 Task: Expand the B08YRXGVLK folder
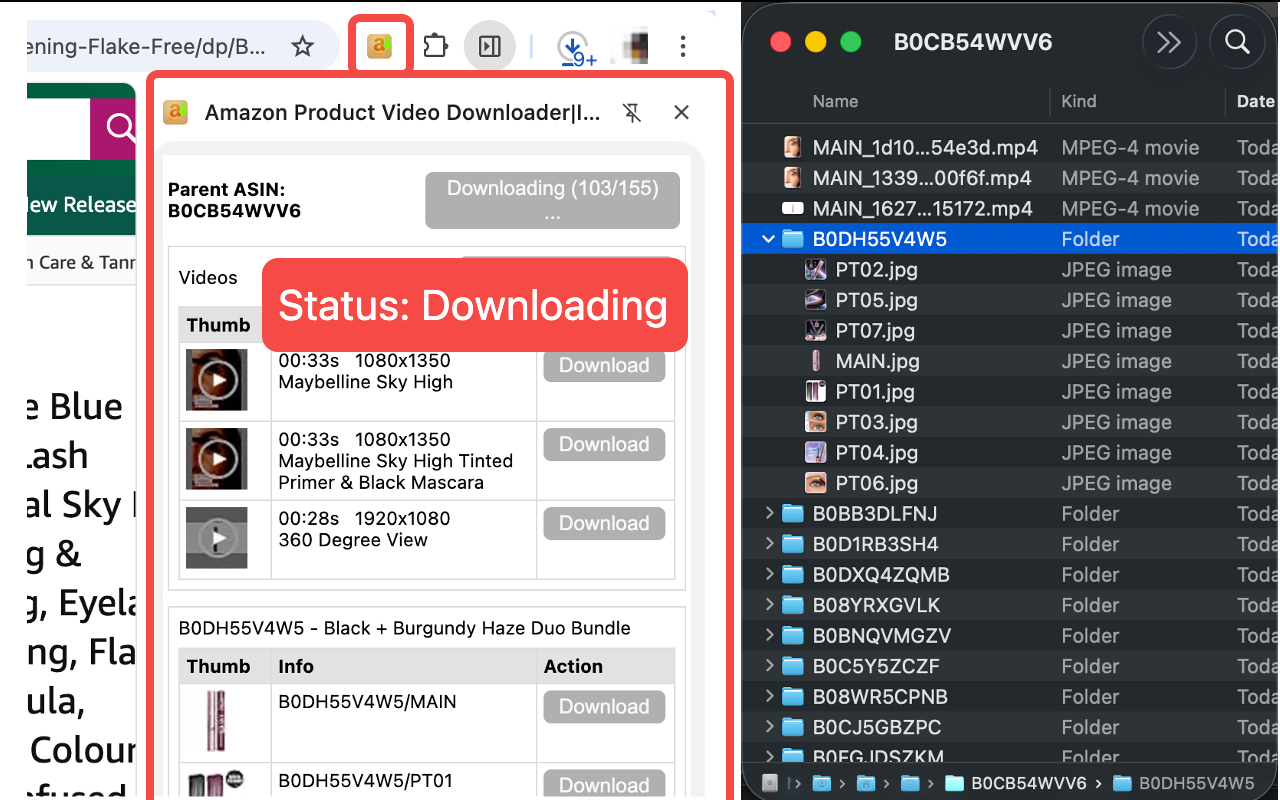769,605
